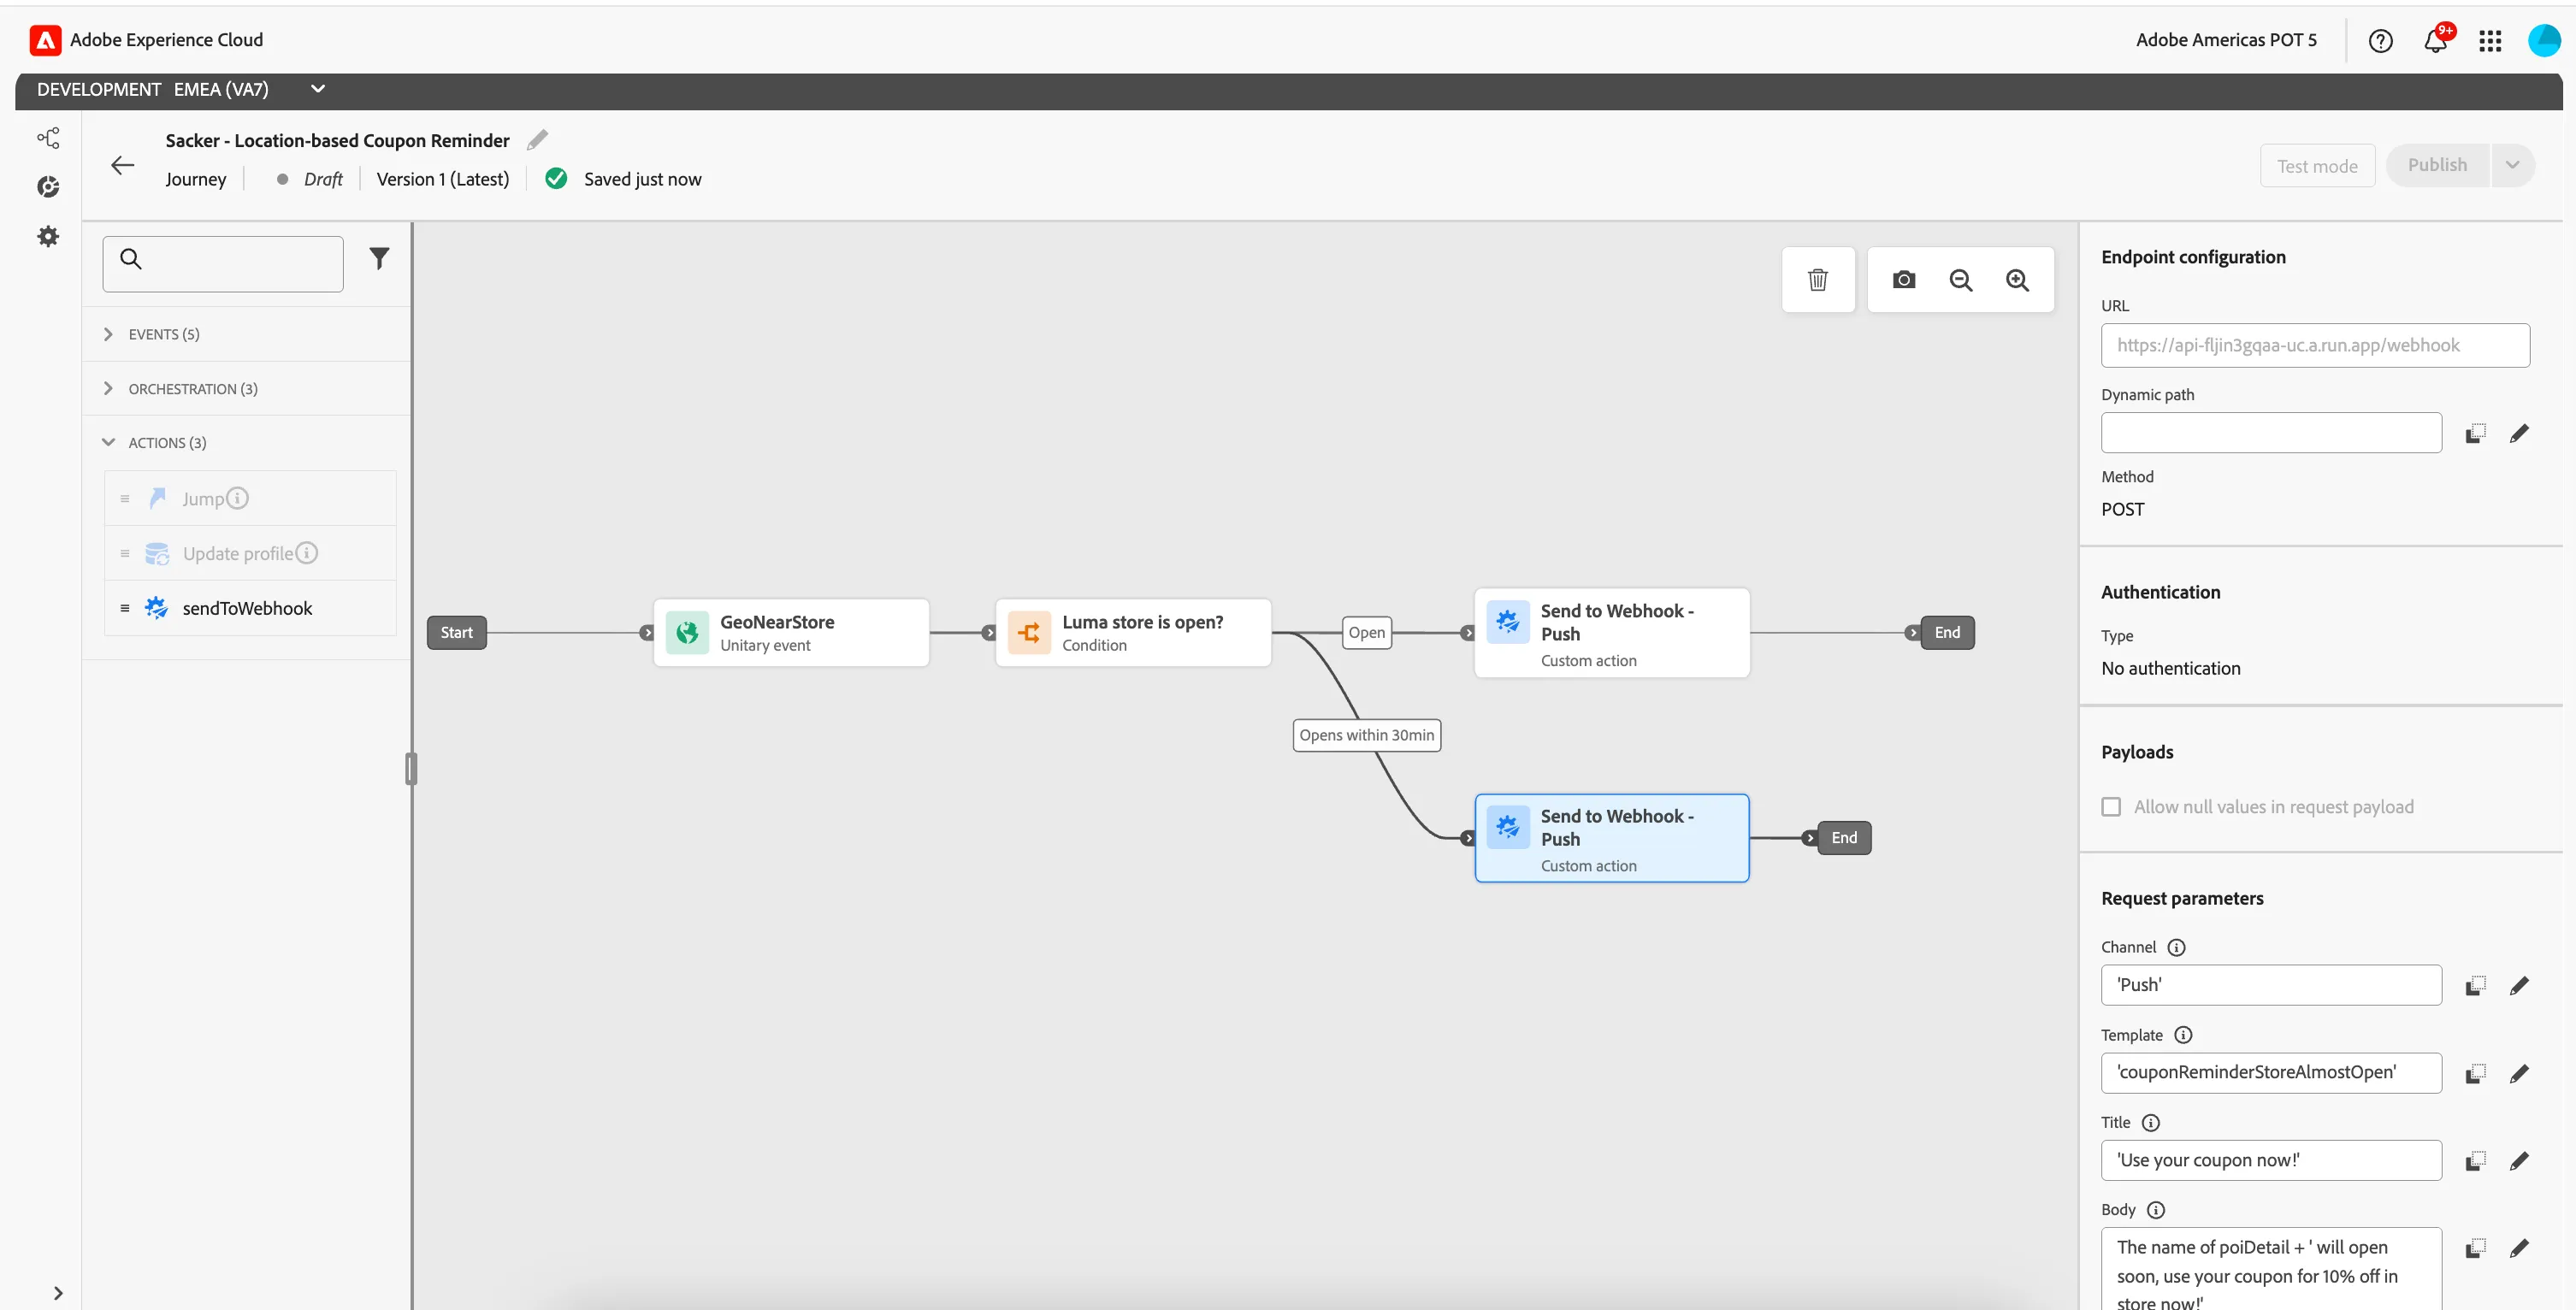Open the notifications bell
This screenshot has height=1310, width=2576.
[2435, 40]
